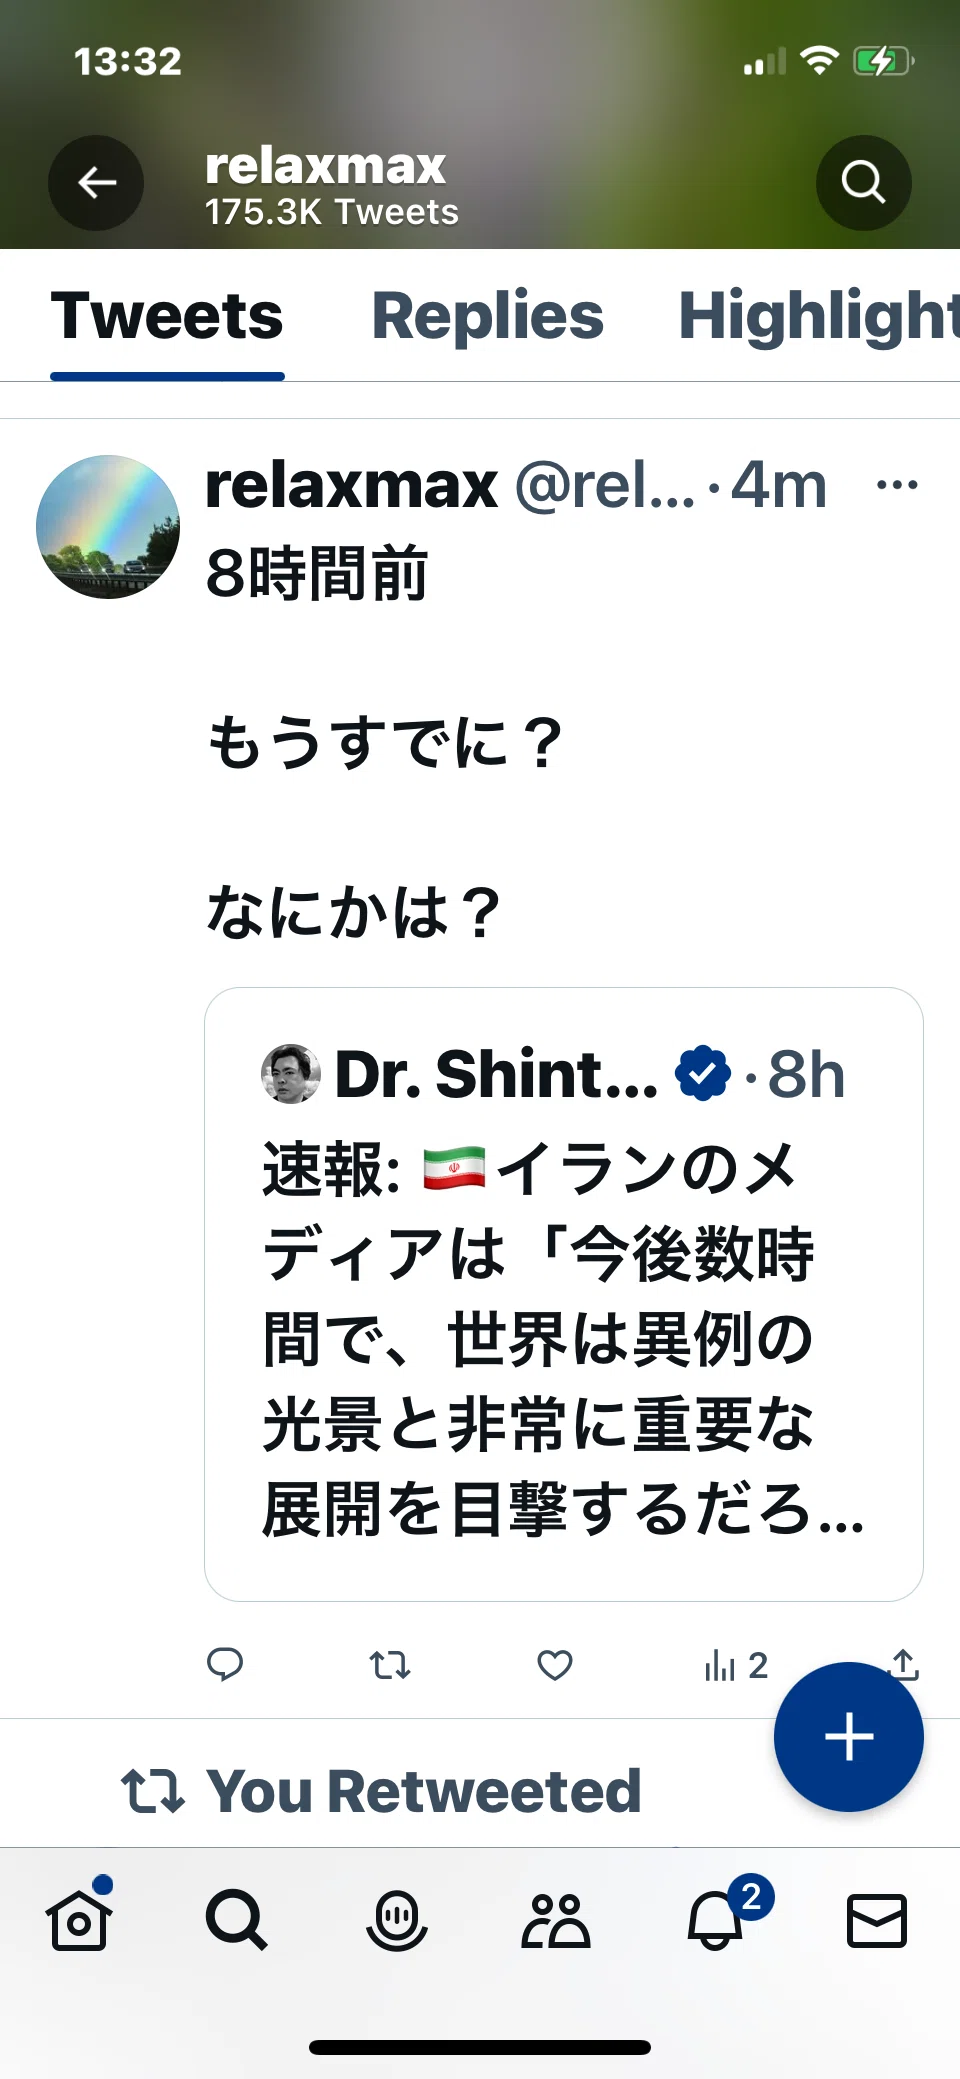This screenshot has height=2079, width=960.
Task: Open the tweet's three-dot more menu
Action: pos(896,486)
